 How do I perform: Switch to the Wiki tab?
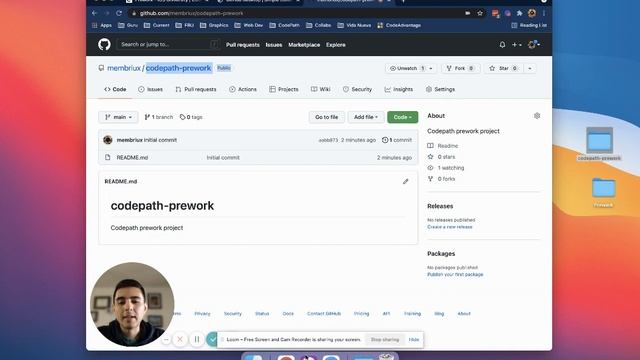[320, 89]
